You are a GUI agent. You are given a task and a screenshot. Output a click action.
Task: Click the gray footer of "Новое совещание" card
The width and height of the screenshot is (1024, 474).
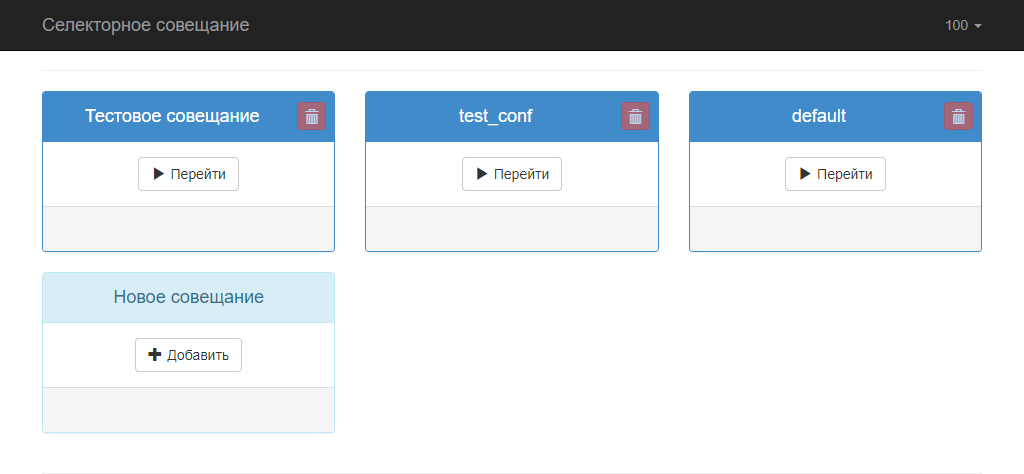point(188,410)
